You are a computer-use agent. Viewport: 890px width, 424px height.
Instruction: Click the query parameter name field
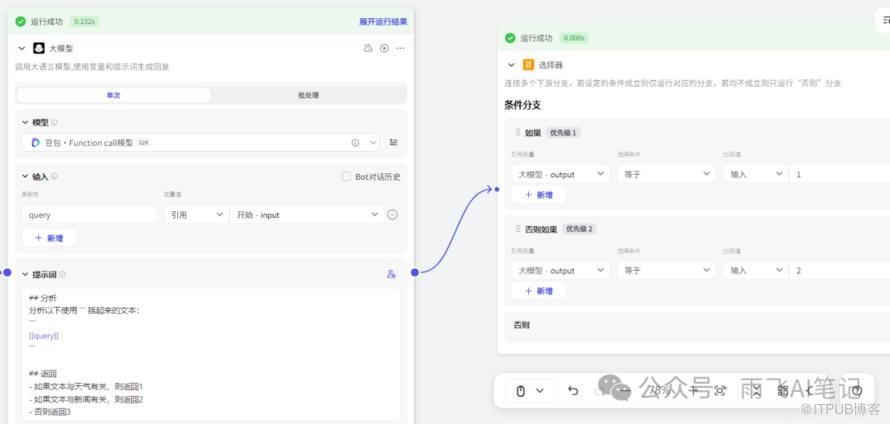click(x=89, y=215)
